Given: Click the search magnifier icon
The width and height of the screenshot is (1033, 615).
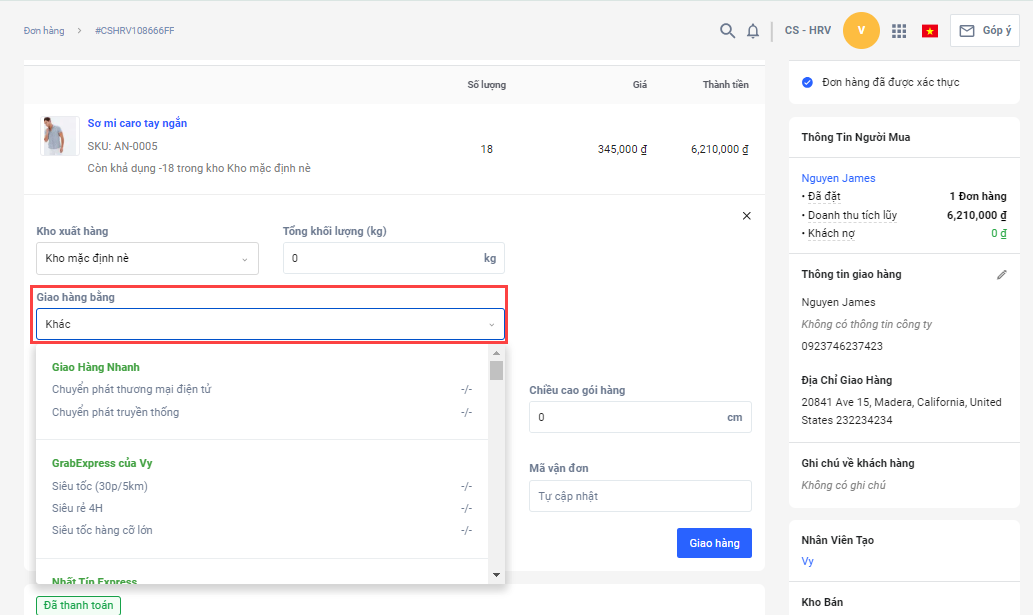Looking at the screenshot, I should tap(728, 31).
